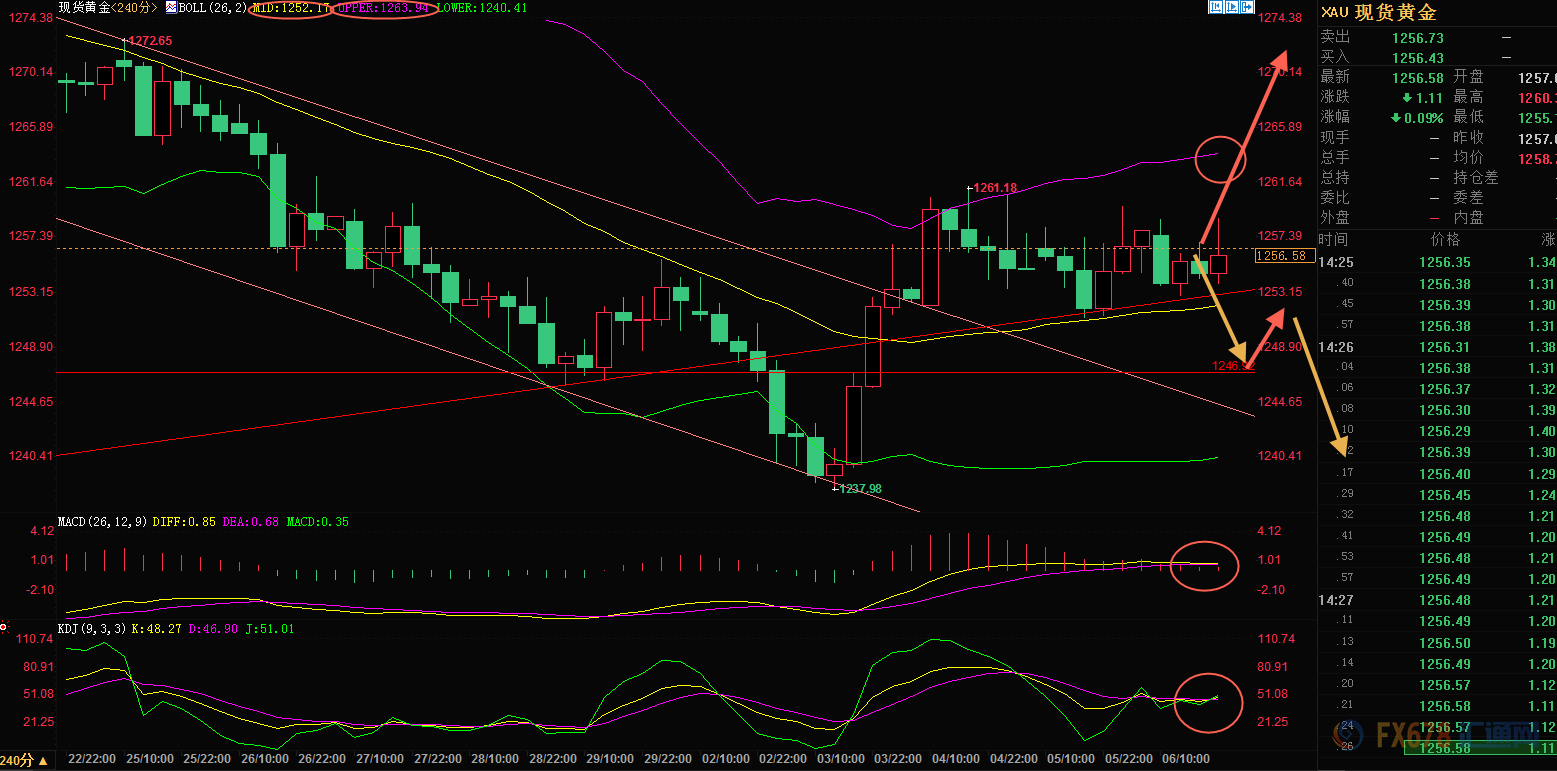
Task: Click the 价格 column header
Action: coord(1445,239)
